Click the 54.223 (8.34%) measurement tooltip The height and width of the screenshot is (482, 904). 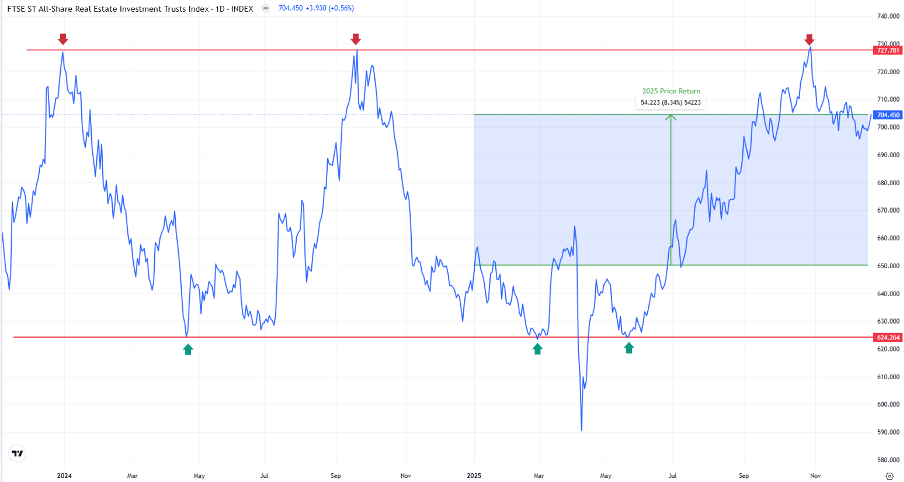[x=671, y=103]
